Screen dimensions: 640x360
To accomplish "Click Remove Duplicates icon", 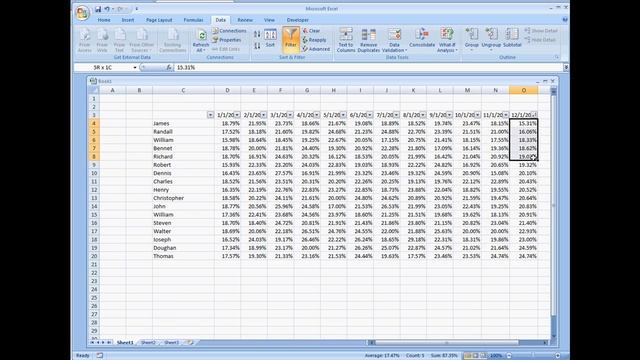I will pyautogui.click(x=369, y=40).
